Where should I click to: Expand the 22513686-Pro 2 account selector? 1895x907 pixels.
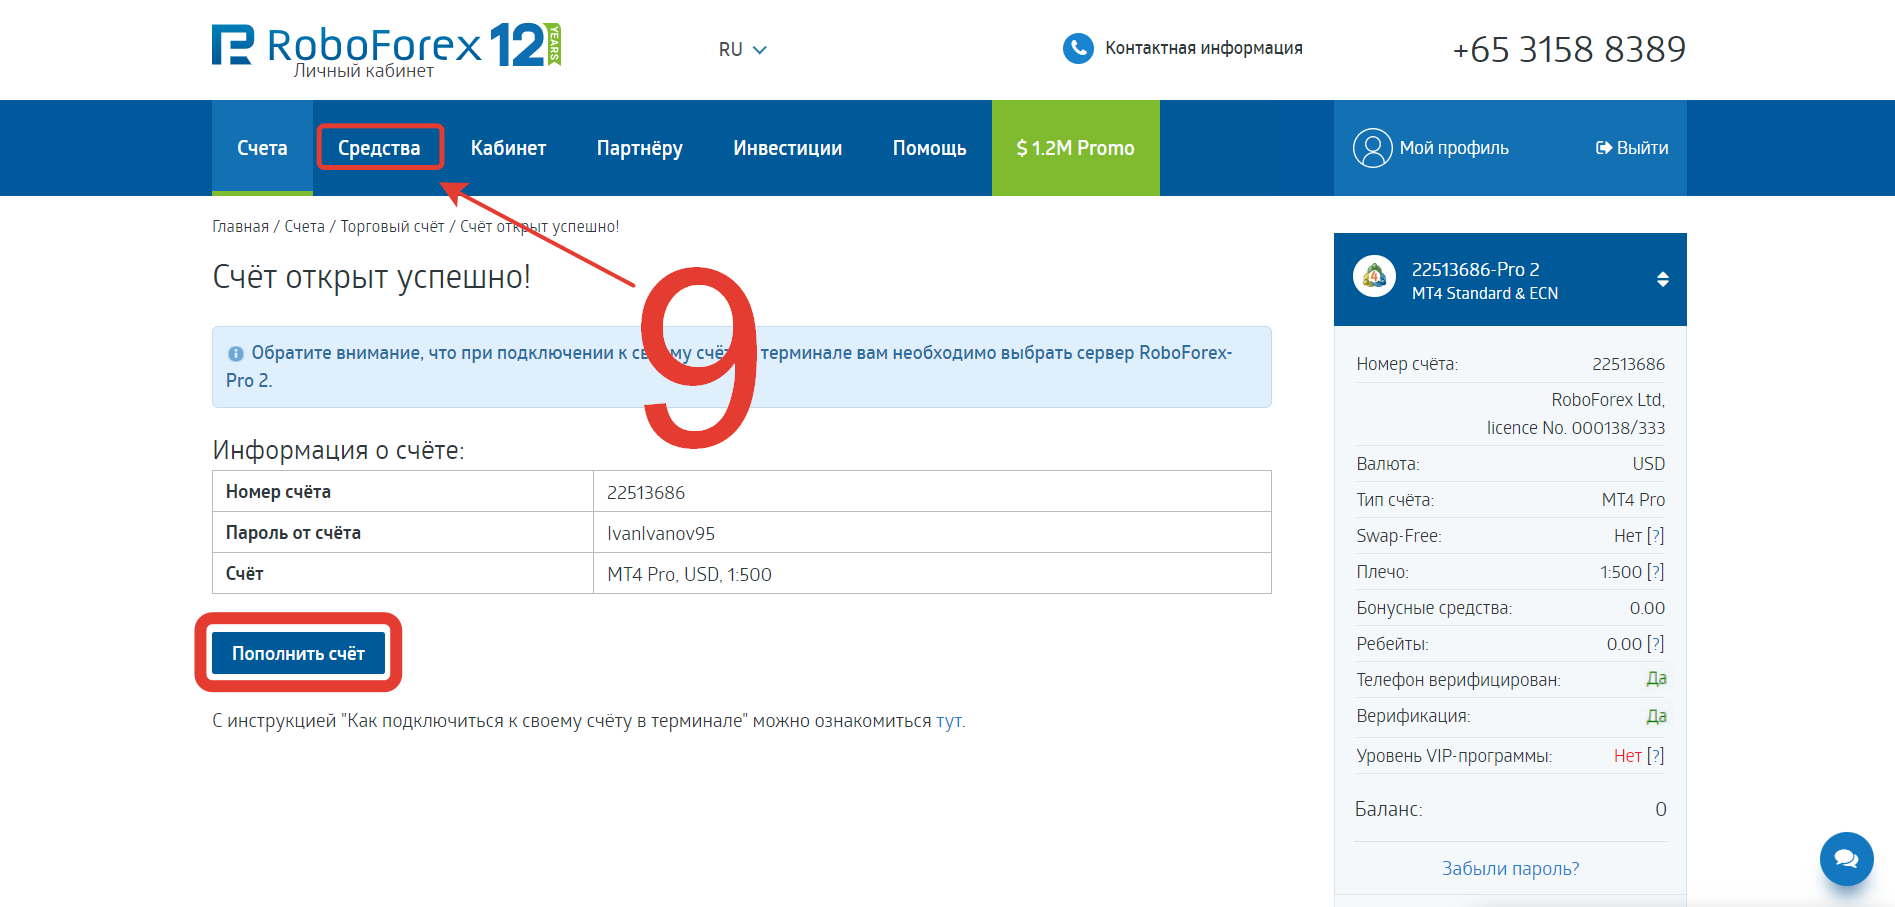pos(1510,279)
